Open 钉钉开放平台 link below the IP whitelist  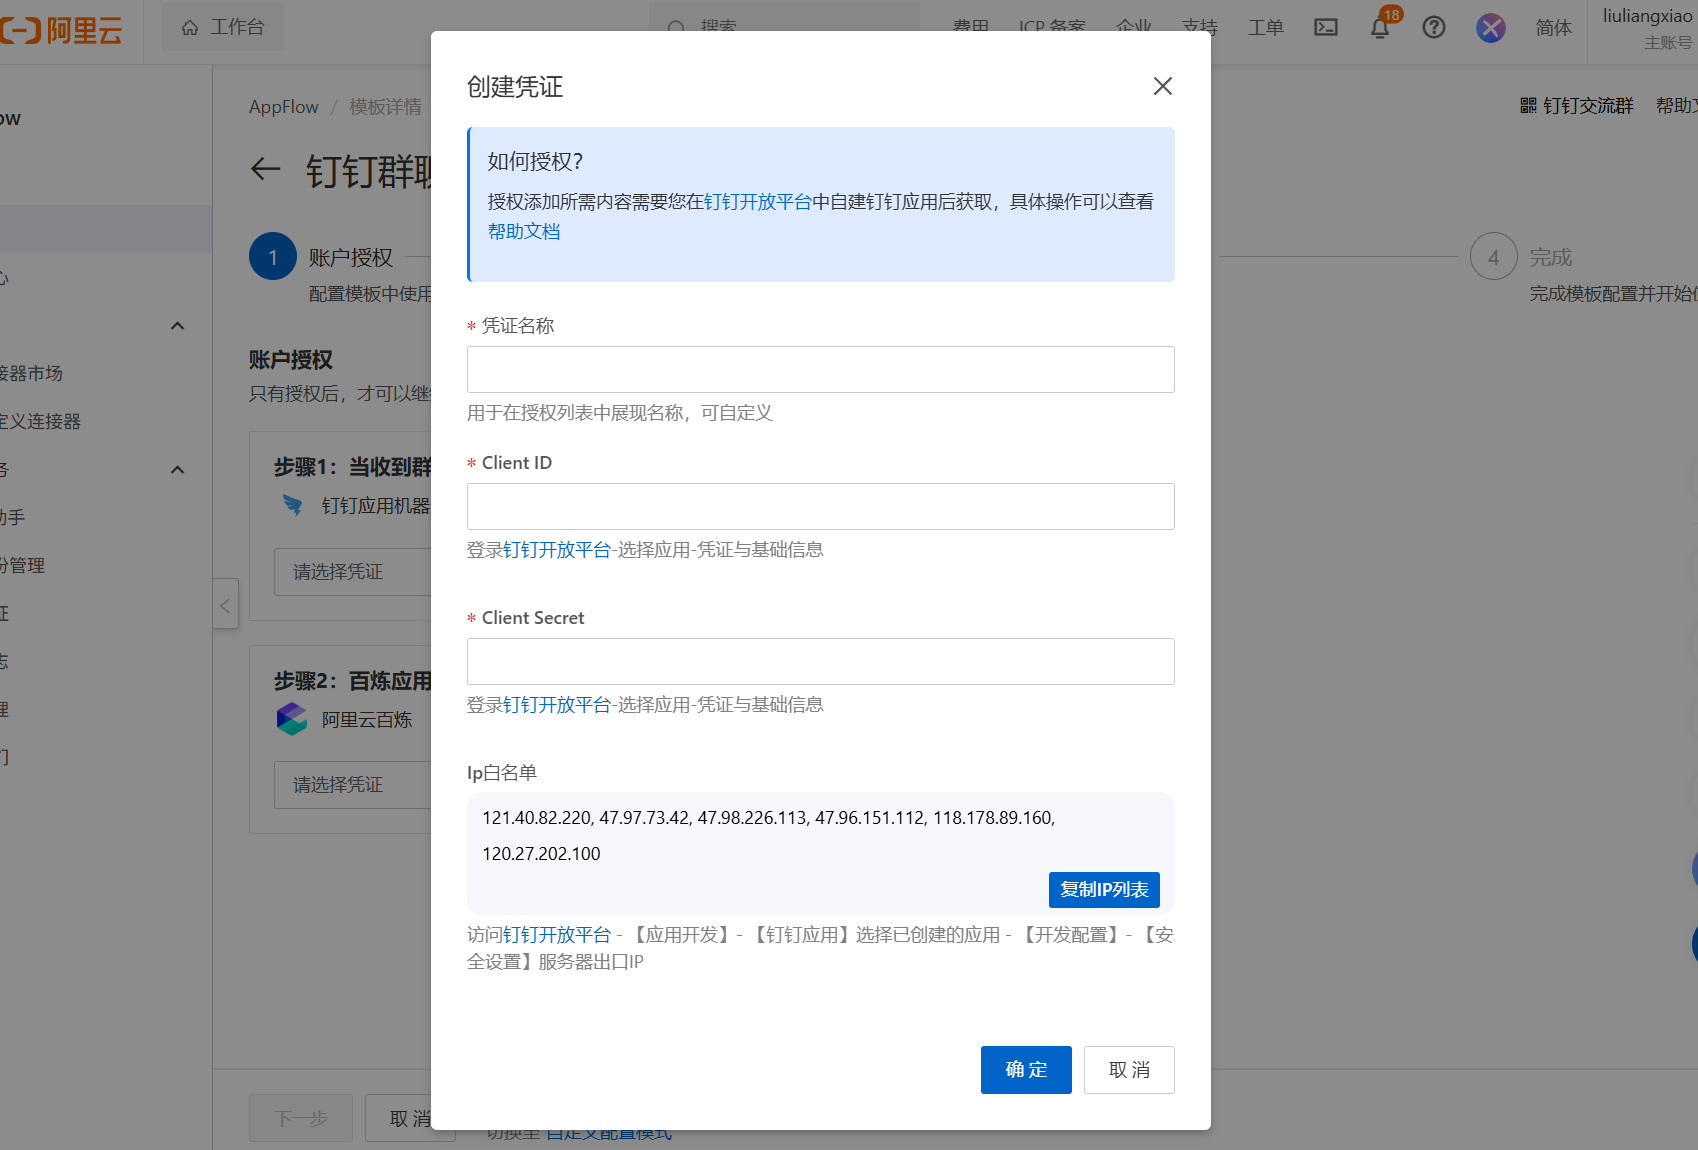coord(557,935)
